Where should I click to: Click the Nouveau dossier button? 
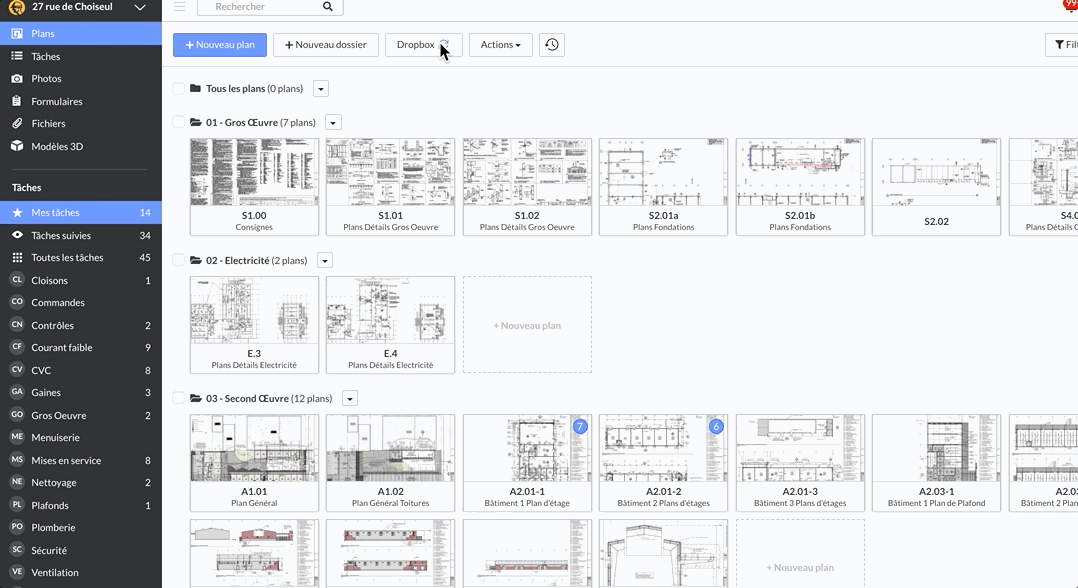[326, 45]
